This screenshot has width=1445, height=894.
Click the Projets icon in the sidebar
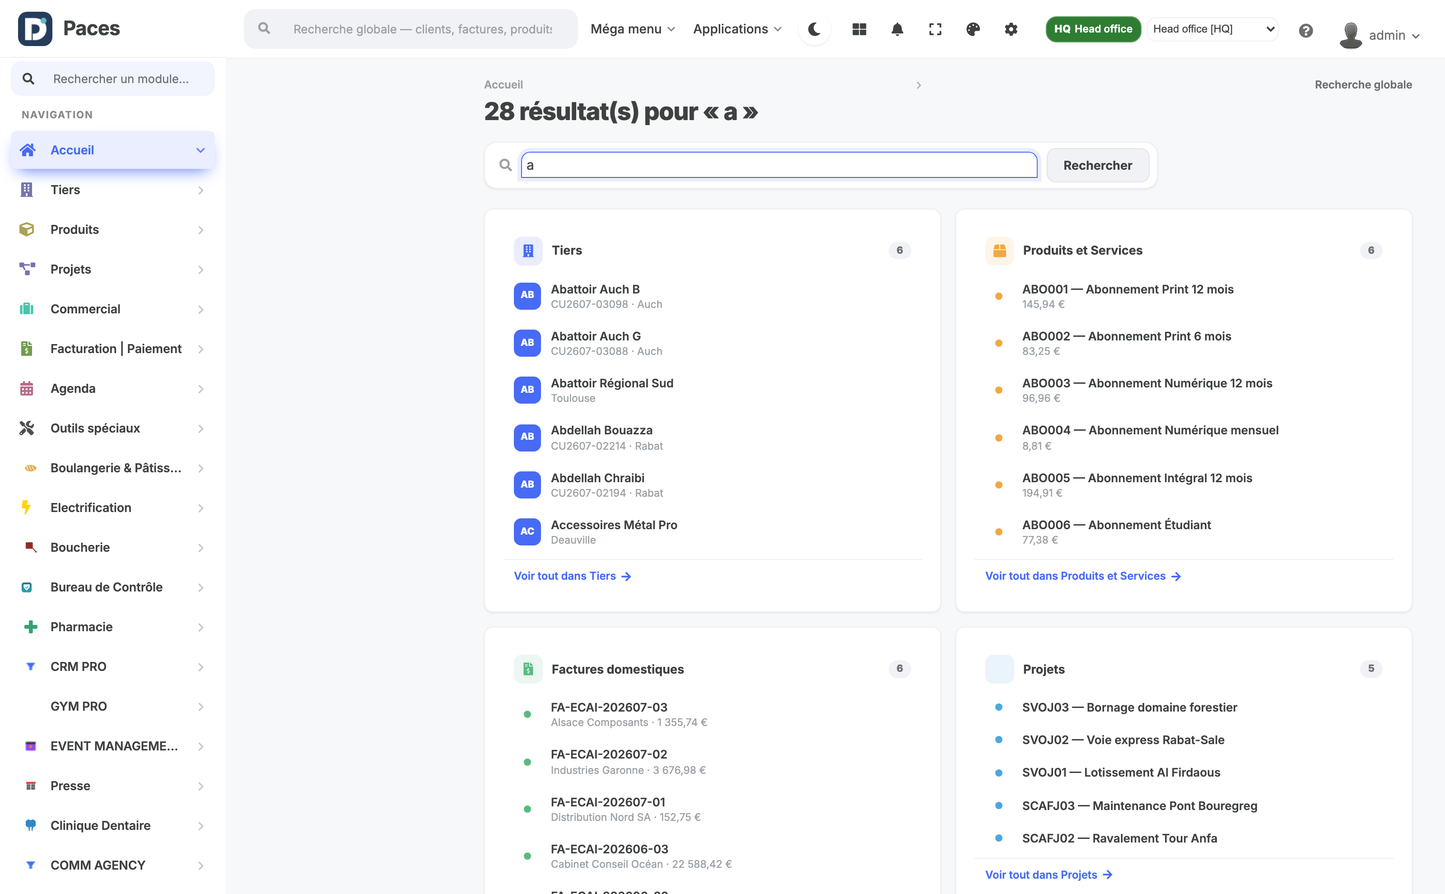pyautogui.click(x=27, y=269)
